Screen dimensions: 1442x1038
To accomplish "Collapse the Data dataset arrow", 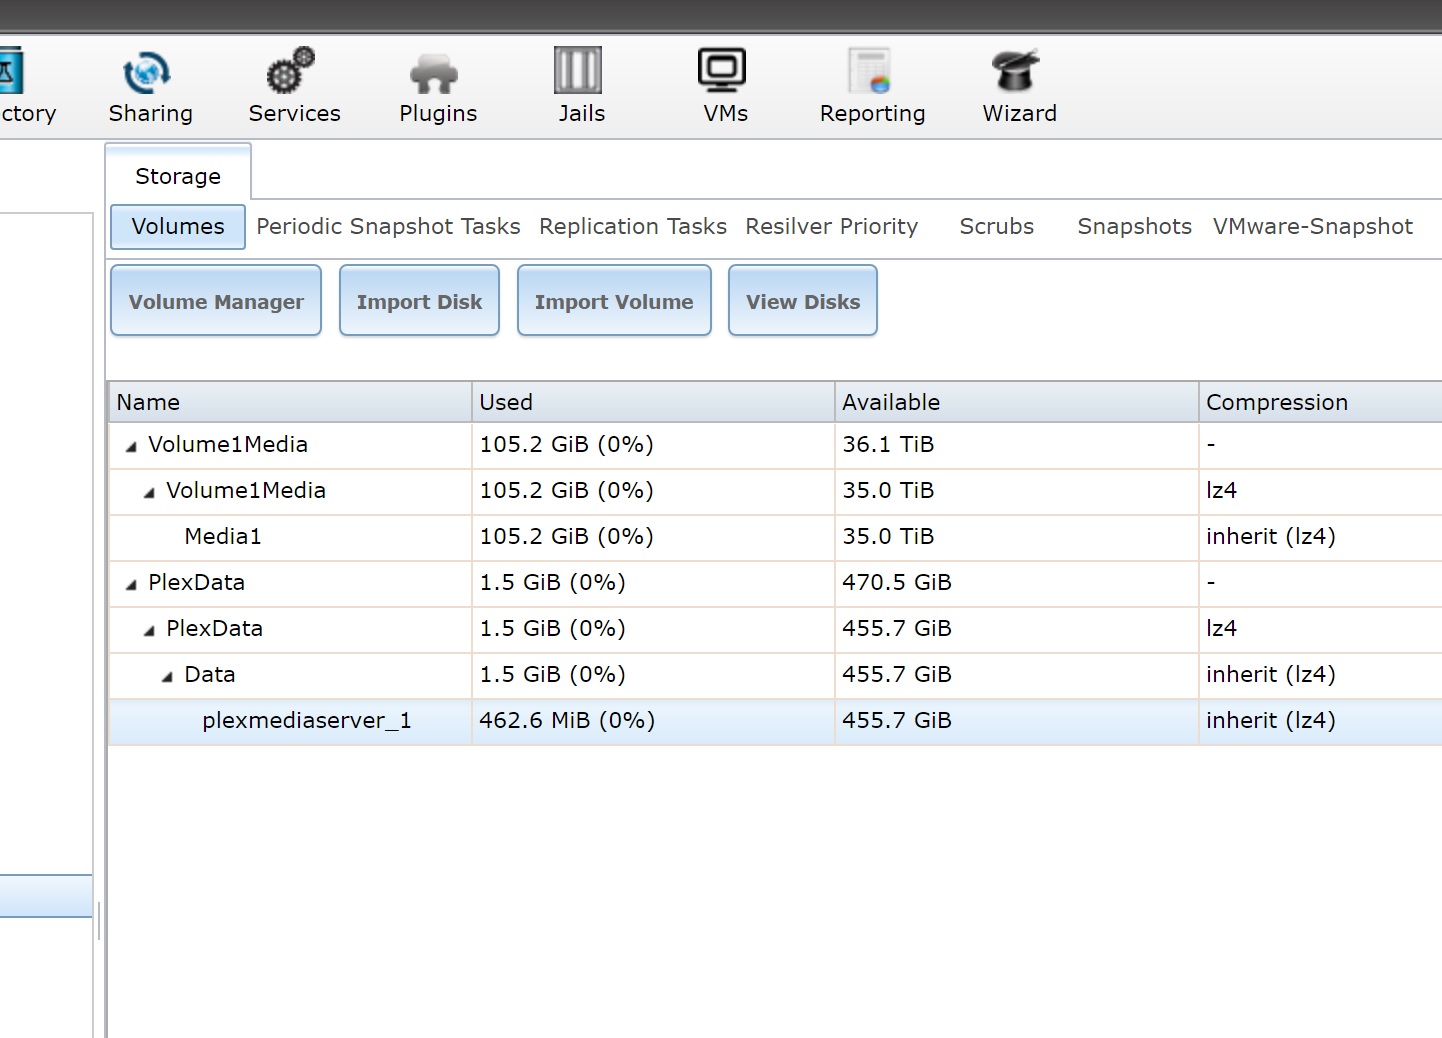I will (167, 677).
